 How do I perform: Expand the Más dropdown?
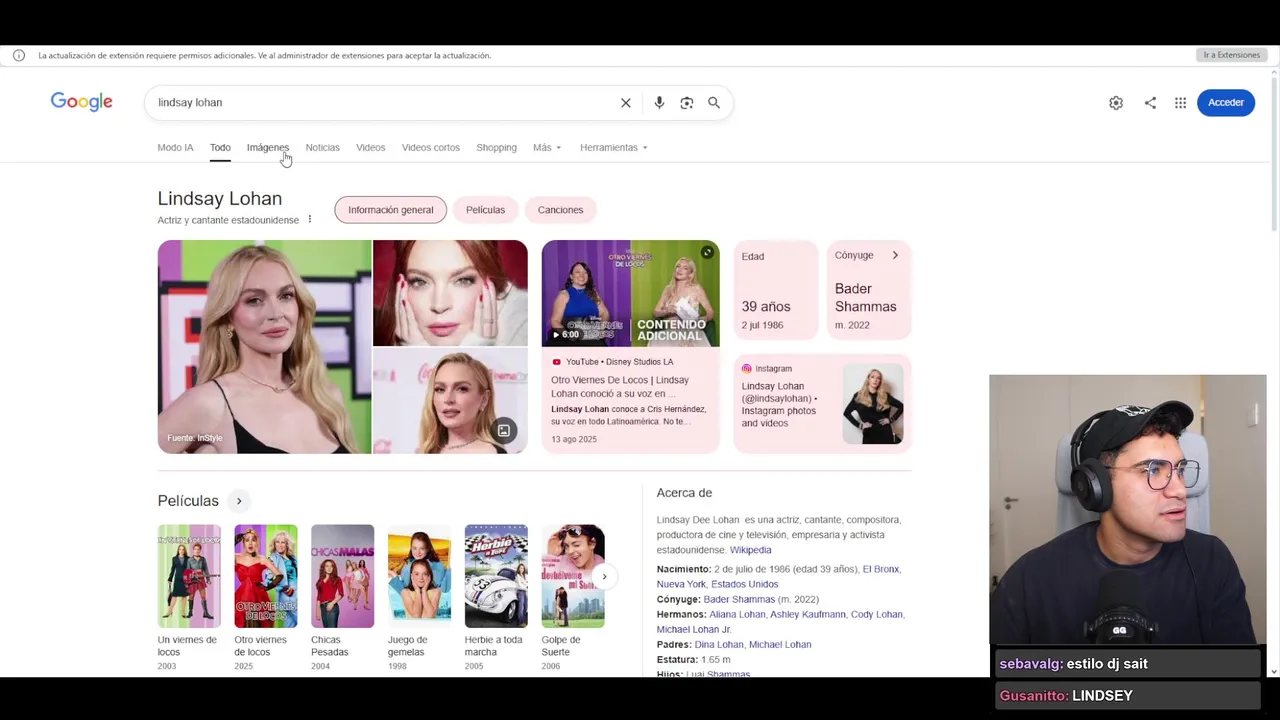[547, 148]
